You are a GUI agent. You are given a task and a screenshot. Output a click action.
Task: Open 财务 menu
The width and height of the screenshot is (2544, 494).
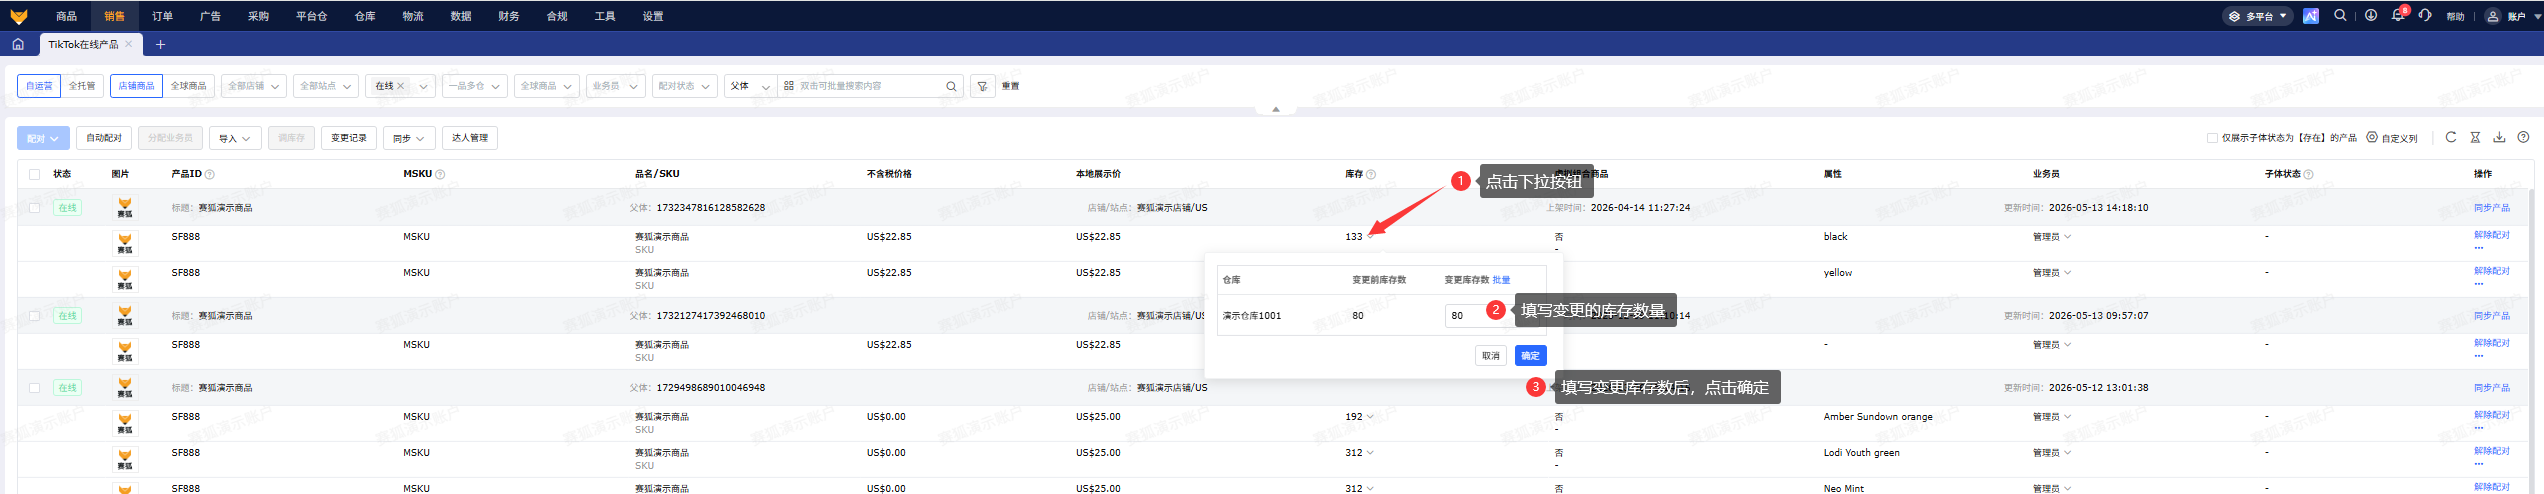point(509,16)
